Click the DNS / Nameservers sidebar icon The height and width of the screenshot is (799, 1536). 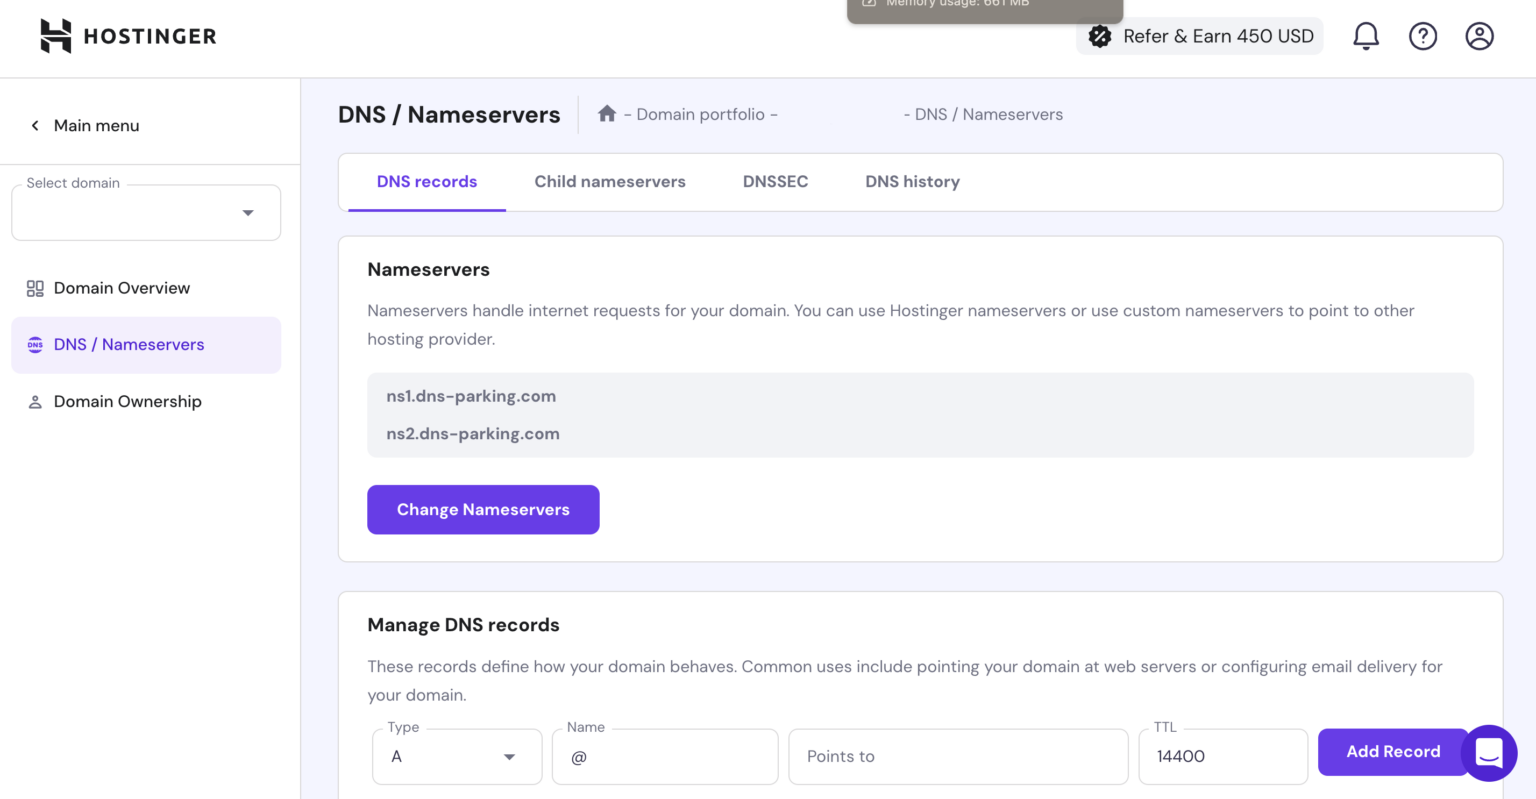pyautogui.click(x=35, y=344)
